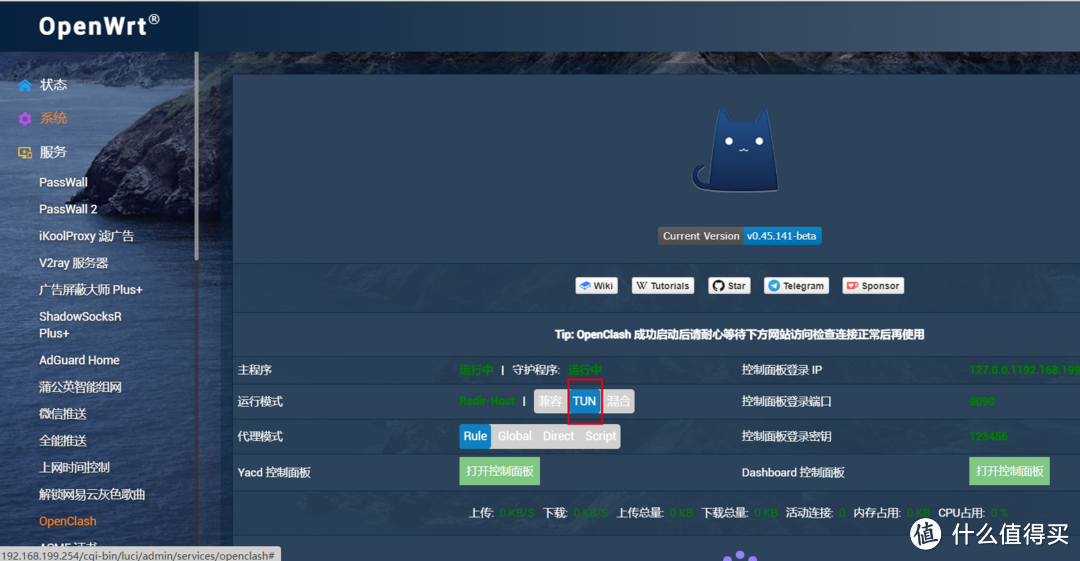Open 全能推送 page
1080x561 pixels.
tap(63, 441)
